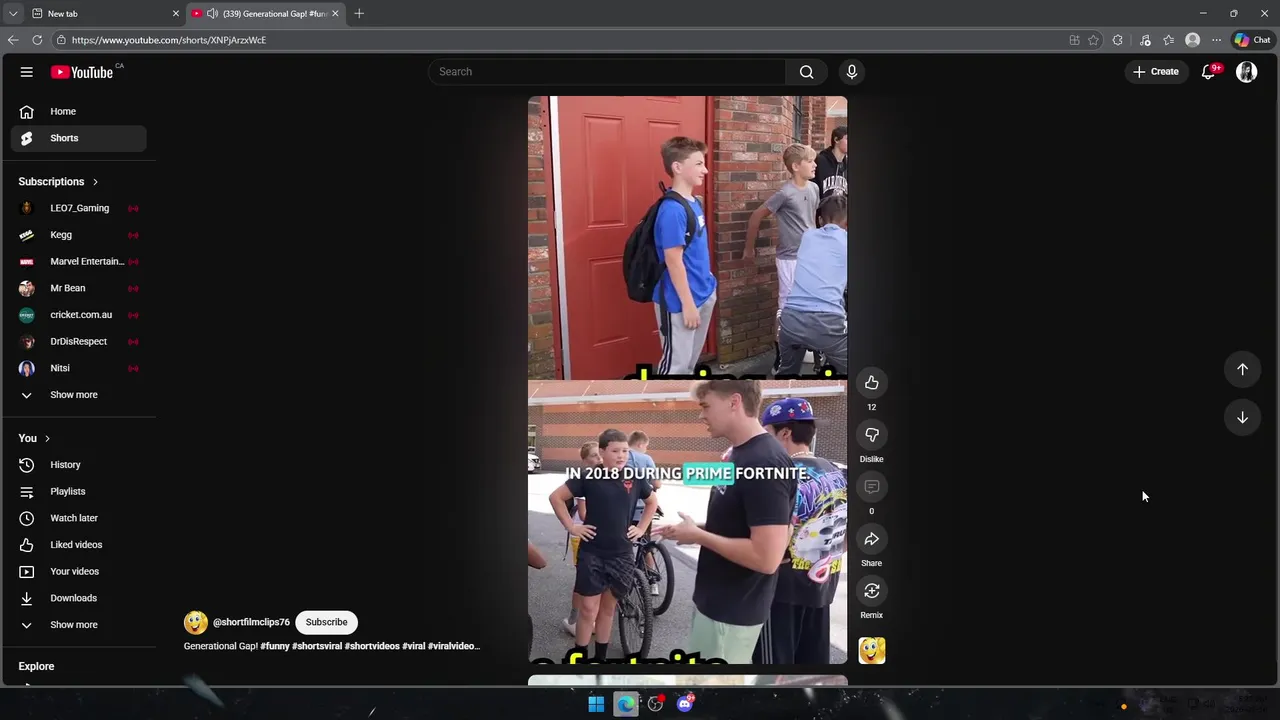This screenshot has width=1280, height=720.
Task: Subscribe to shortfilmclips76
Action: coord(326,622)
